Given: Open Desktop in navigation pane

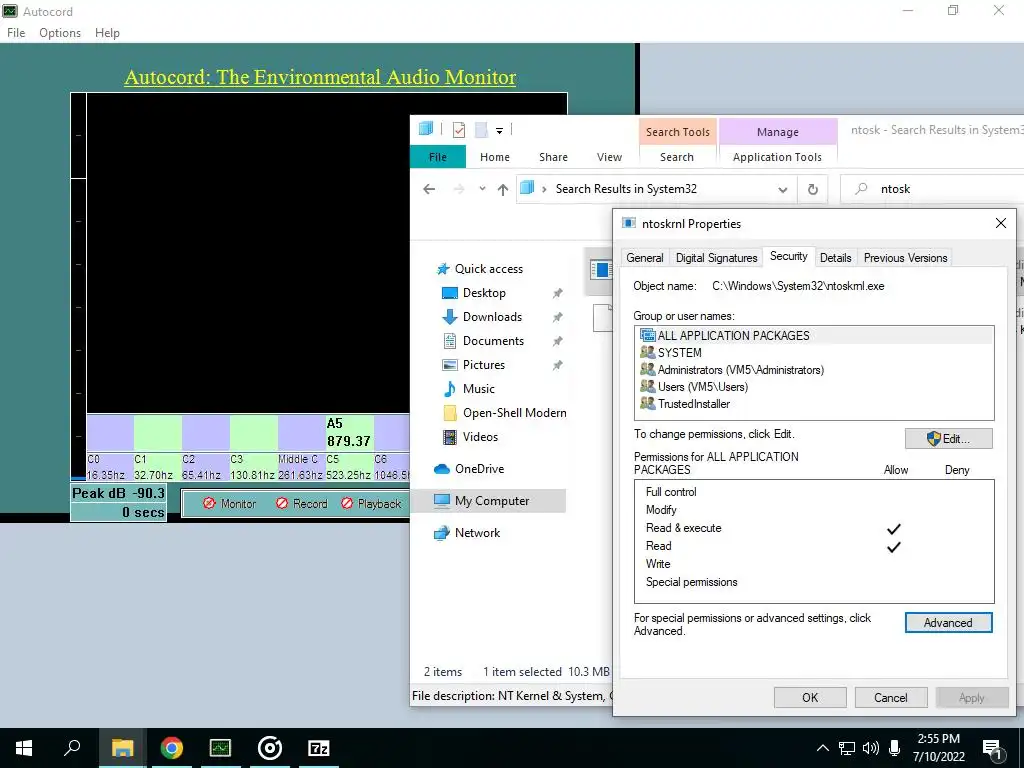Looking at the screenshot, I should 484,293.
